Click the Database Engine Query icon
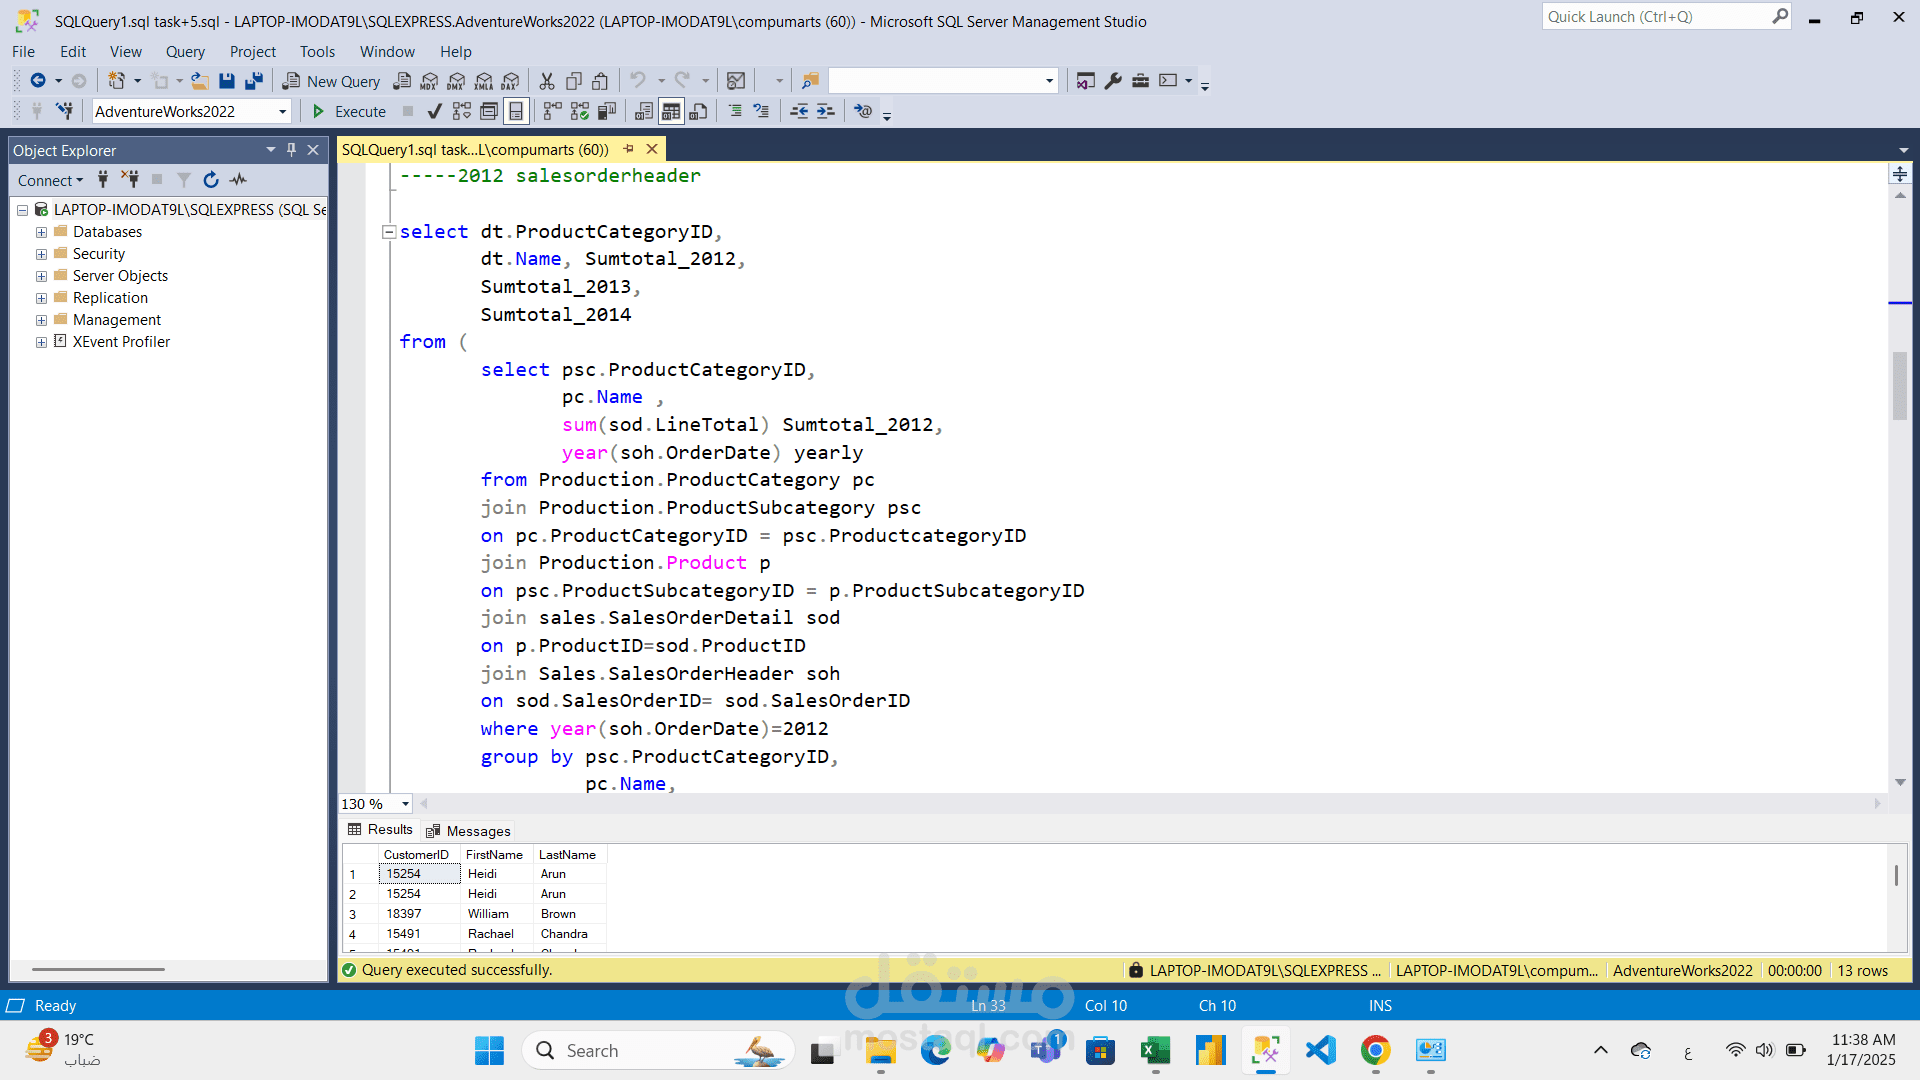The image size is (1920, 1080). (402, 81)
